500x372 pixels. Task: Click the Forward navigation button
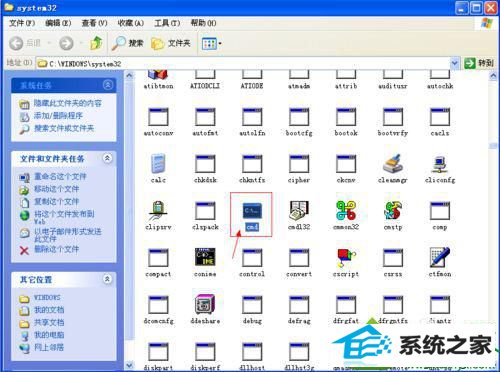pos(66,43)
